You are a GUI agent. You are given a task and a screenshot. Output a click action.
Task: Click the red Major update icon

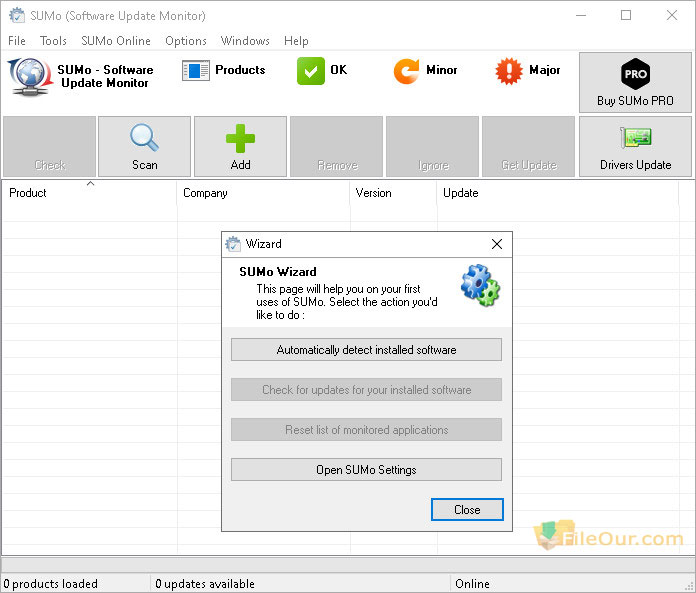509,71
